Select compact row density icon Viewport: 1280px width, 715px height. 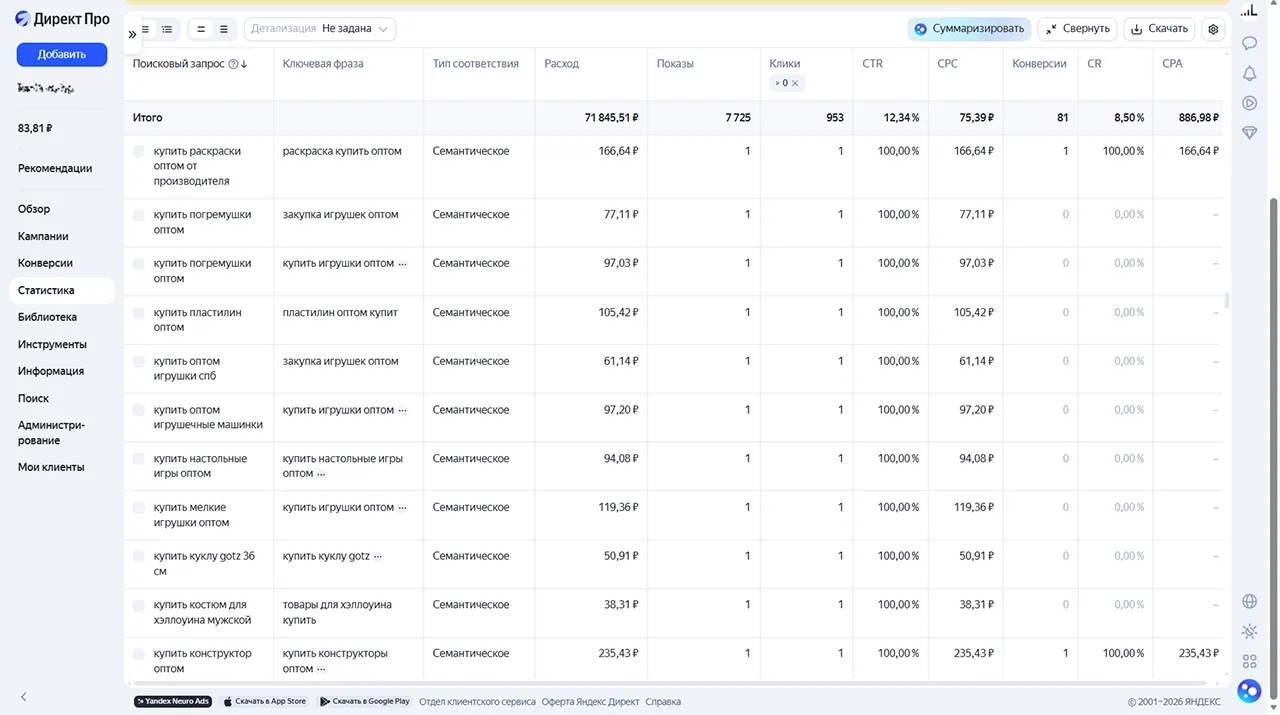coord(201,29)
